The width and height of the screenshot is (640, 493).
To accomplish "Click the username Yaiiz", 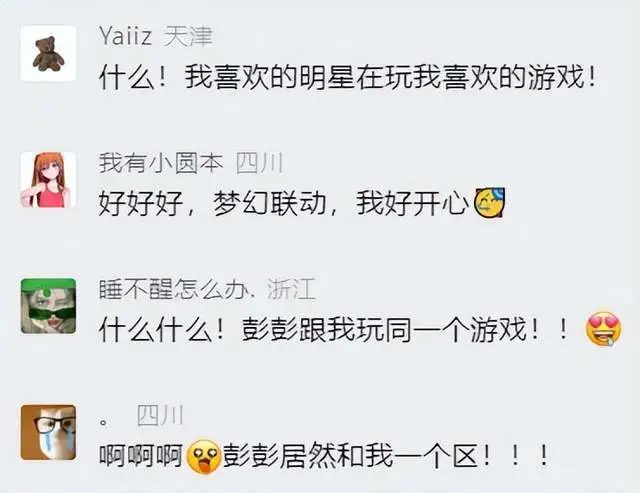I will point(126,36).
